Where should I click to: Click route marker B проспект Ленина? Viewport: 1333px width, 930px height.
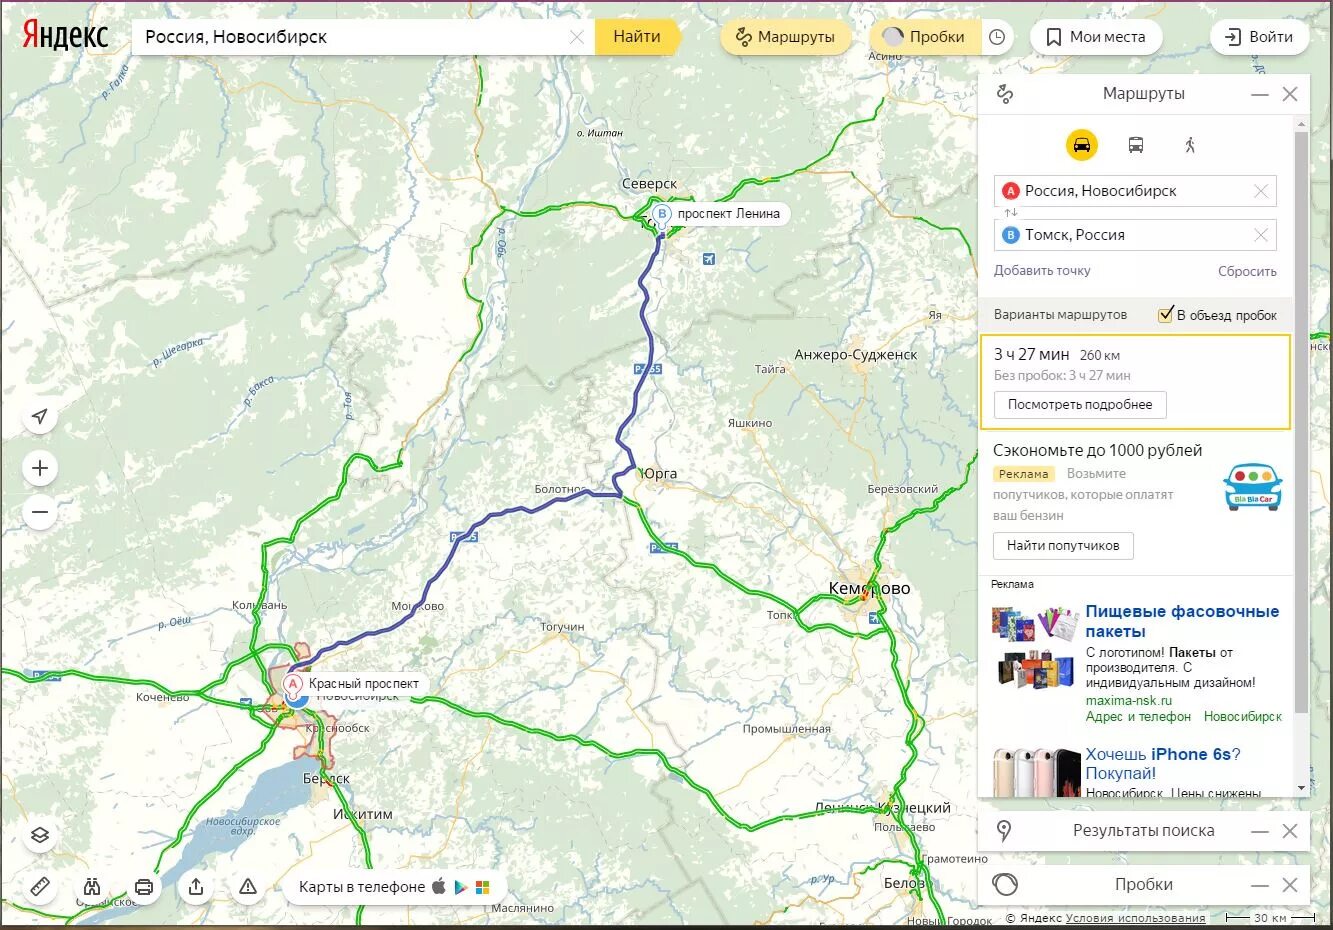(x=662, y=214)
